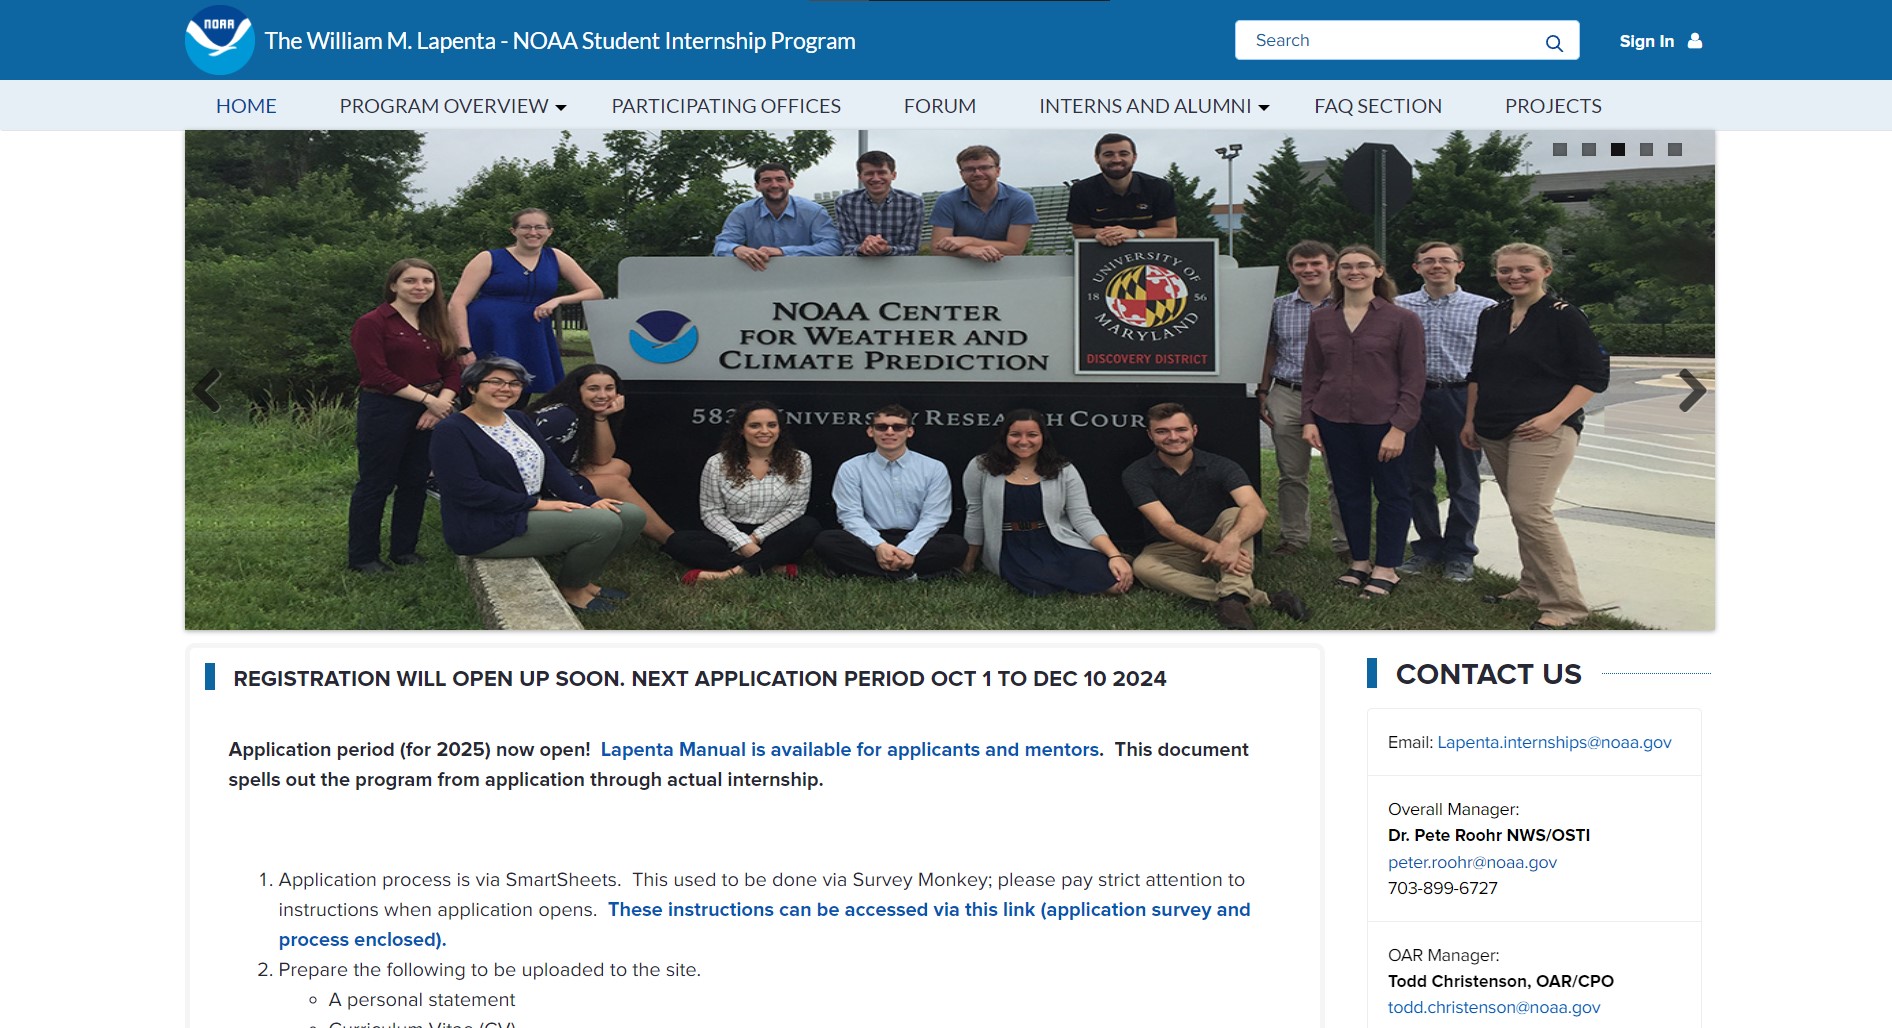Select the first carousel indicator square
Viewport: 1892px width, 1028px height.
[1559, 149]
